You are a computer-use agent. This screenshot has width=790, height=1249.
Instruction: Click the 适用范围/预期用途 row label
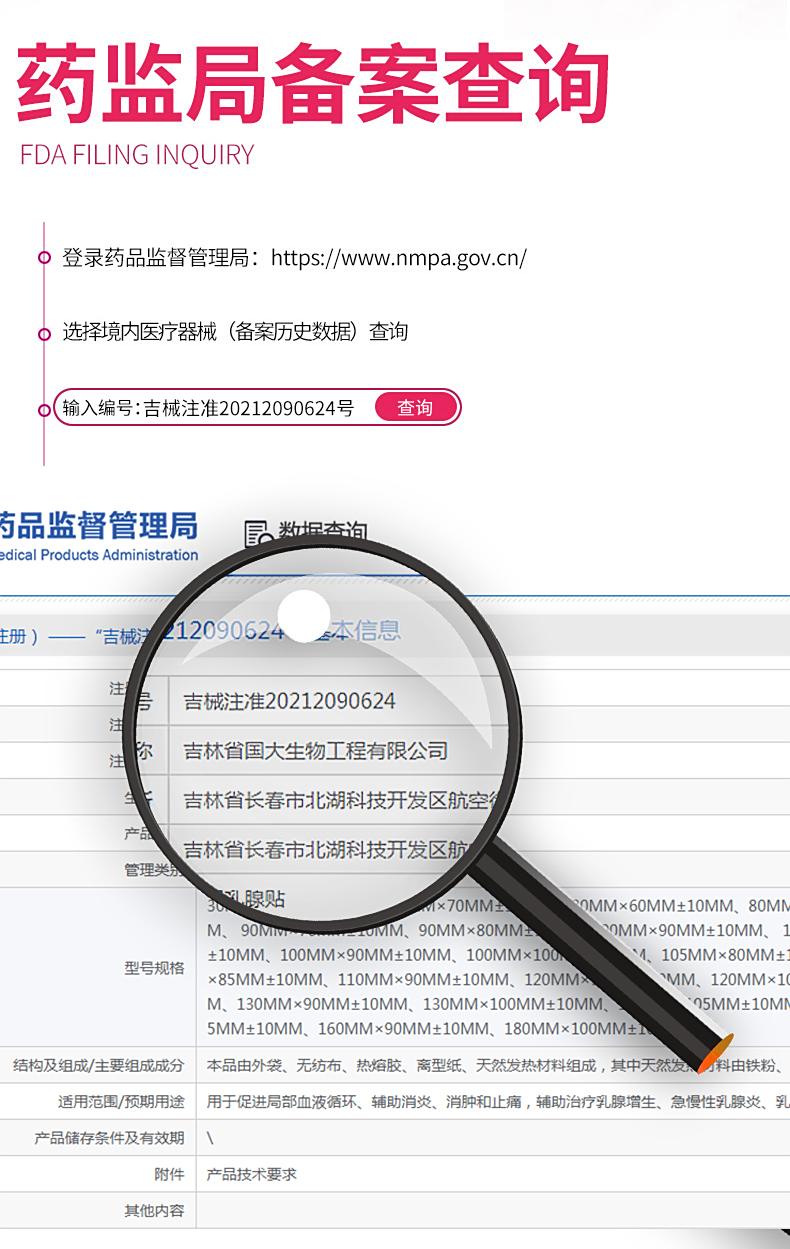(121, 1102)
